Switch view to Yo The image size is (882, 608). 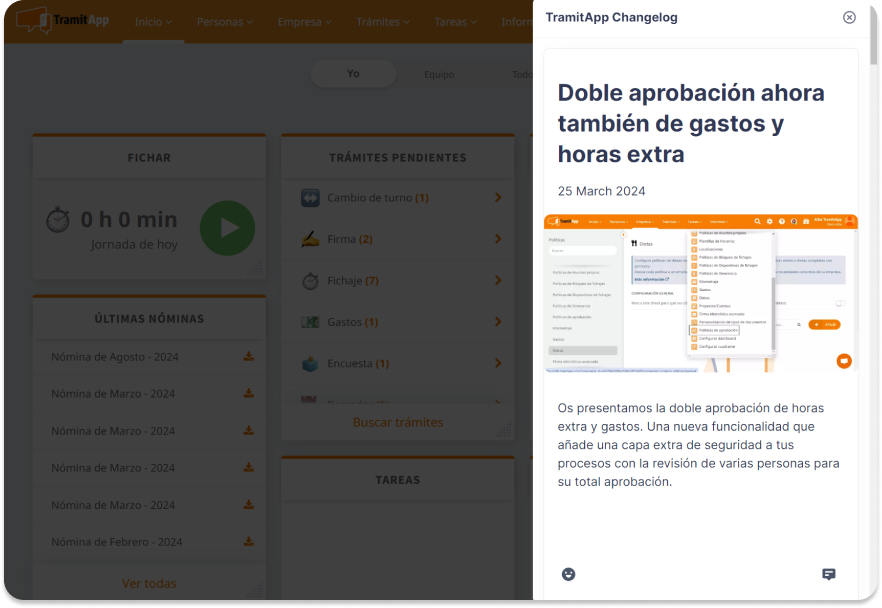point(353,74)
